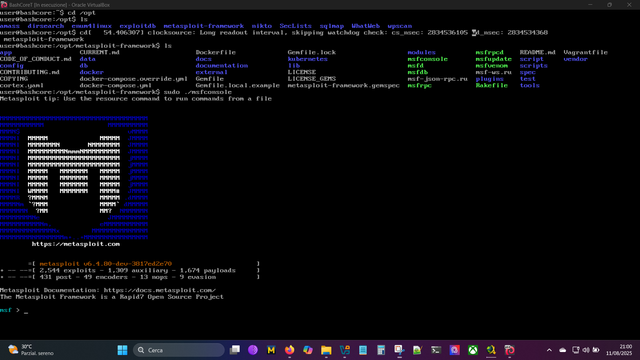Click 'modules' folder name in the listing
This screenshot has width=640, height=360.
point(421,52)
